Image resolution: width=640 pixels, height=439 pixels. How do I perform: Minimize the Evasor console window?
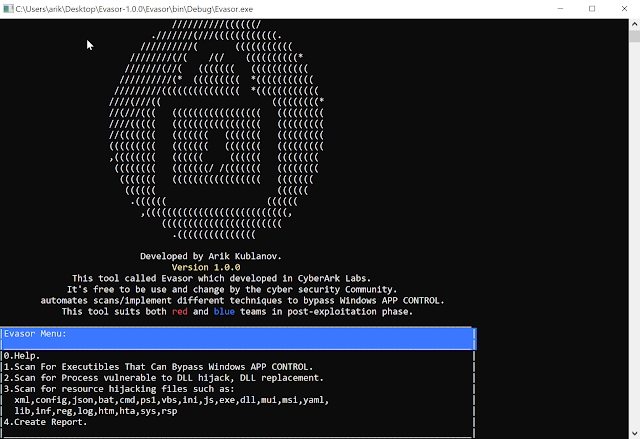click(560, 9)
